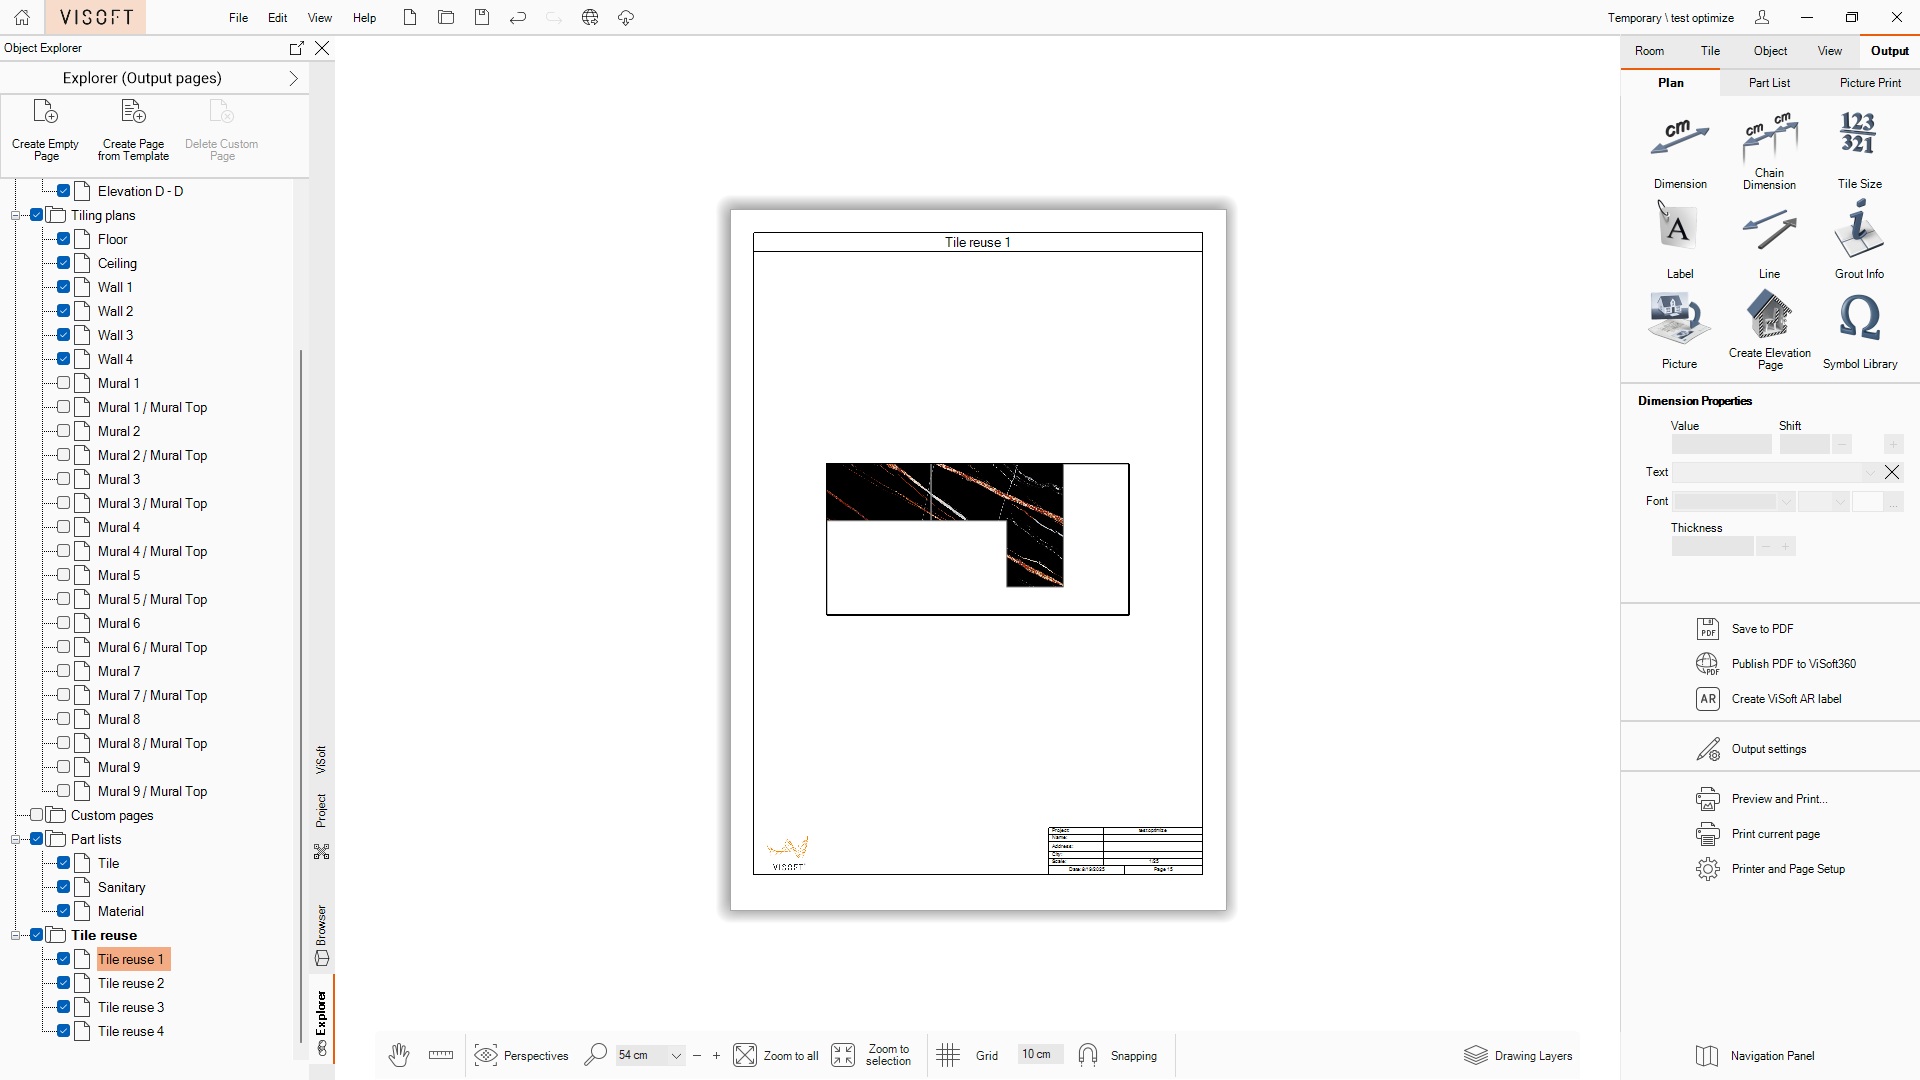Switch to the Part List tab

[1769, 83]
